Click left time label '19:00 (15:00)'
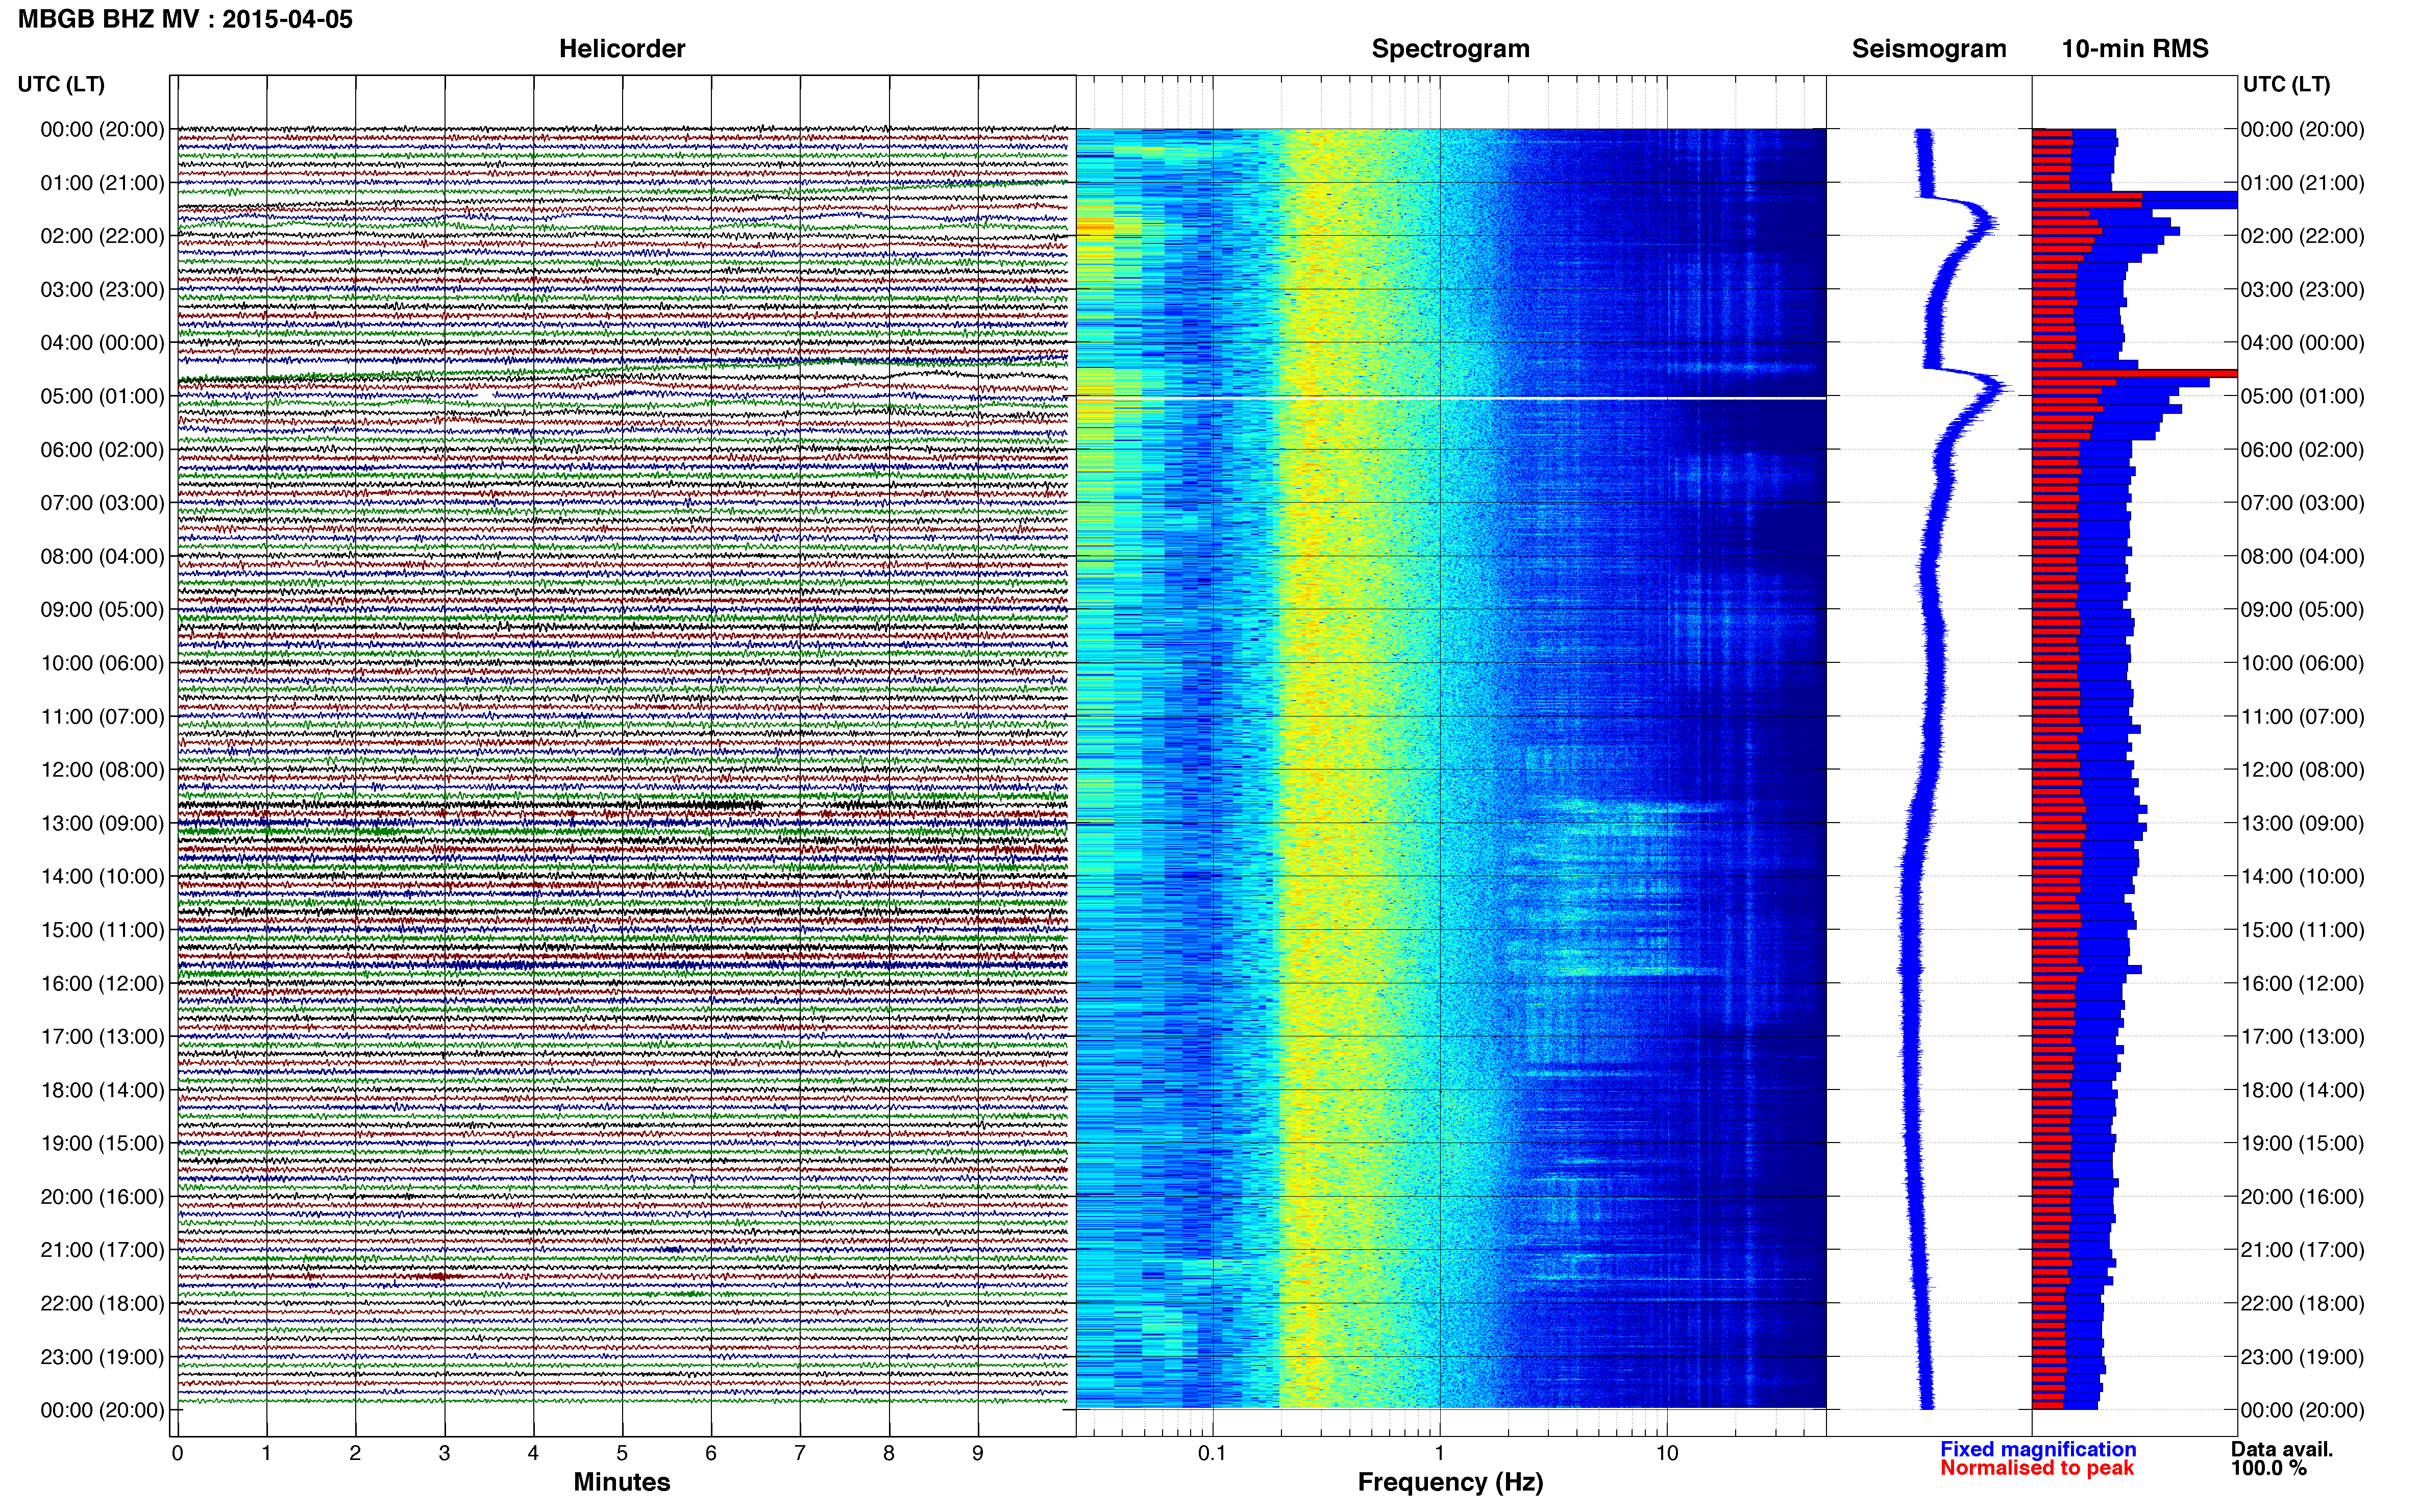This screenshot has height=1512, width=2419. point(102,1143)
